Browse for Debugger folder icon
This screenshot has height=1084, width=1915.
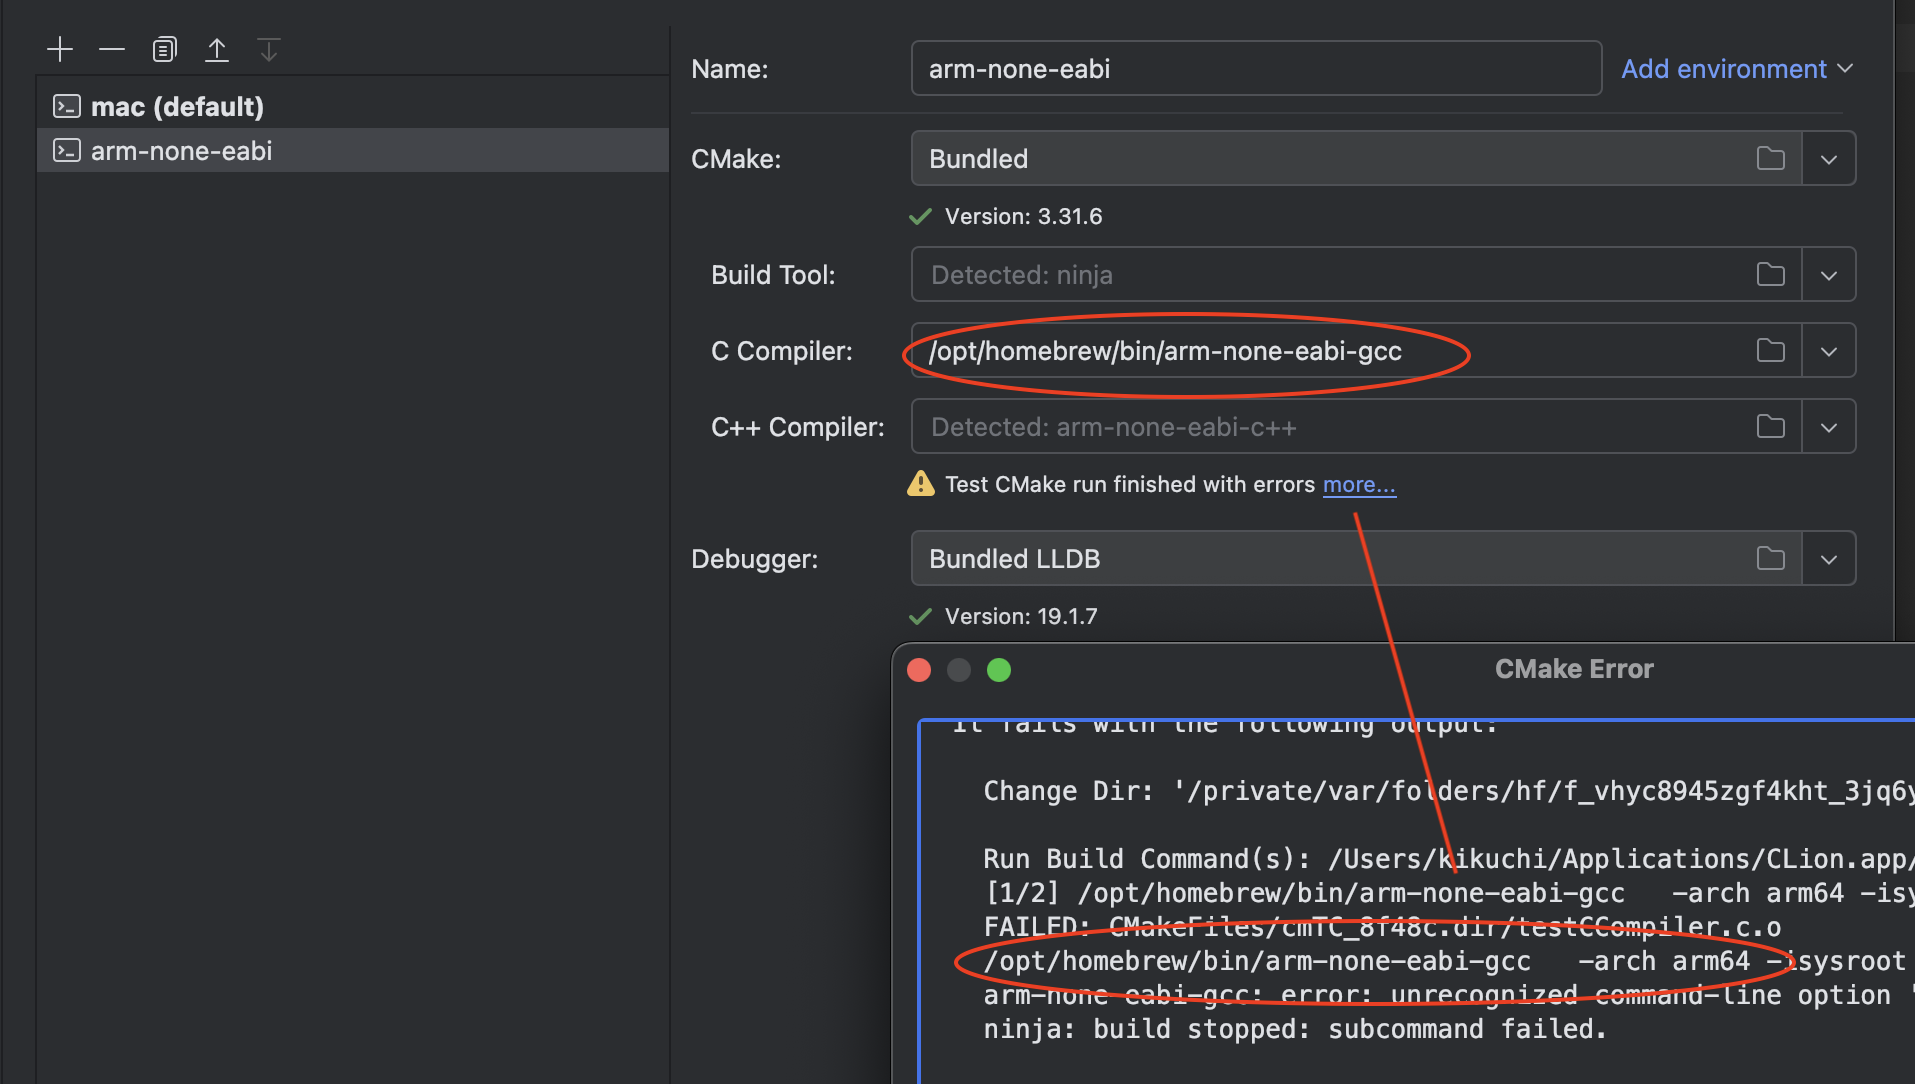click(x=1771, y=558)
